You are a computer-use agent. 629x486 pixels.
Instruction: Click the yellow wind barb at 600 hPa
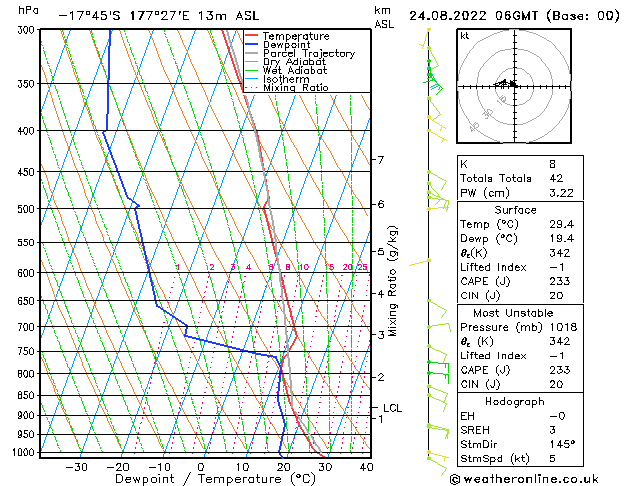420,263
